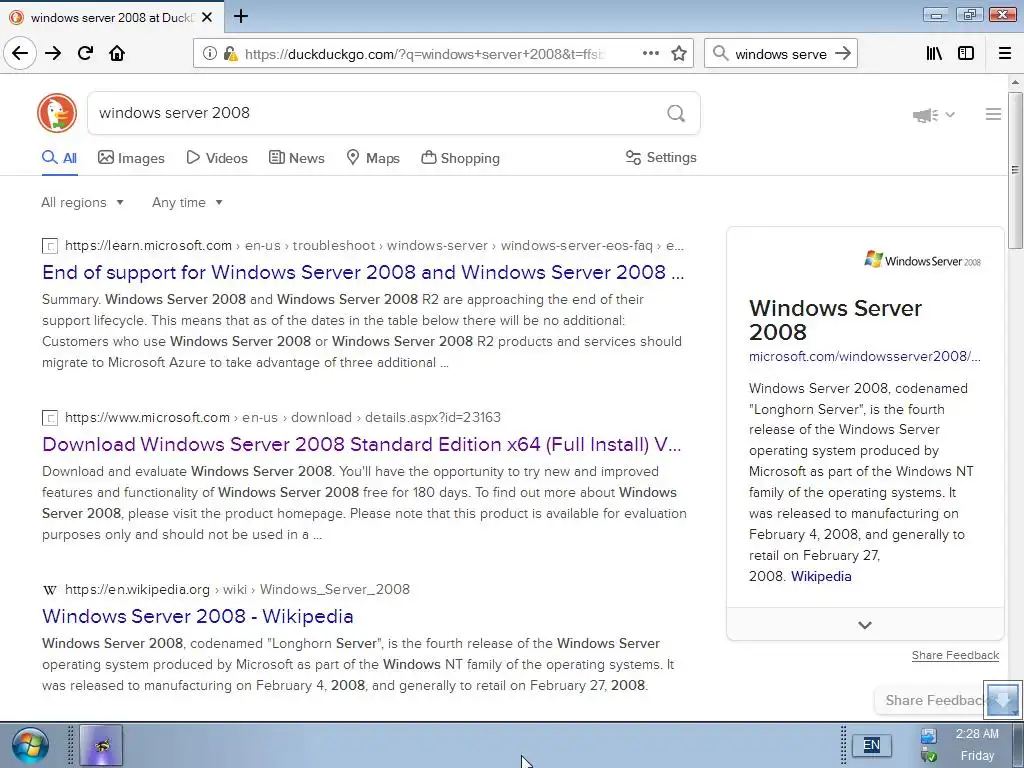Screen dimensions: 1024x768
Task: Click favicon beside learn.microsoft.com result
Action: tap(50, 246)
